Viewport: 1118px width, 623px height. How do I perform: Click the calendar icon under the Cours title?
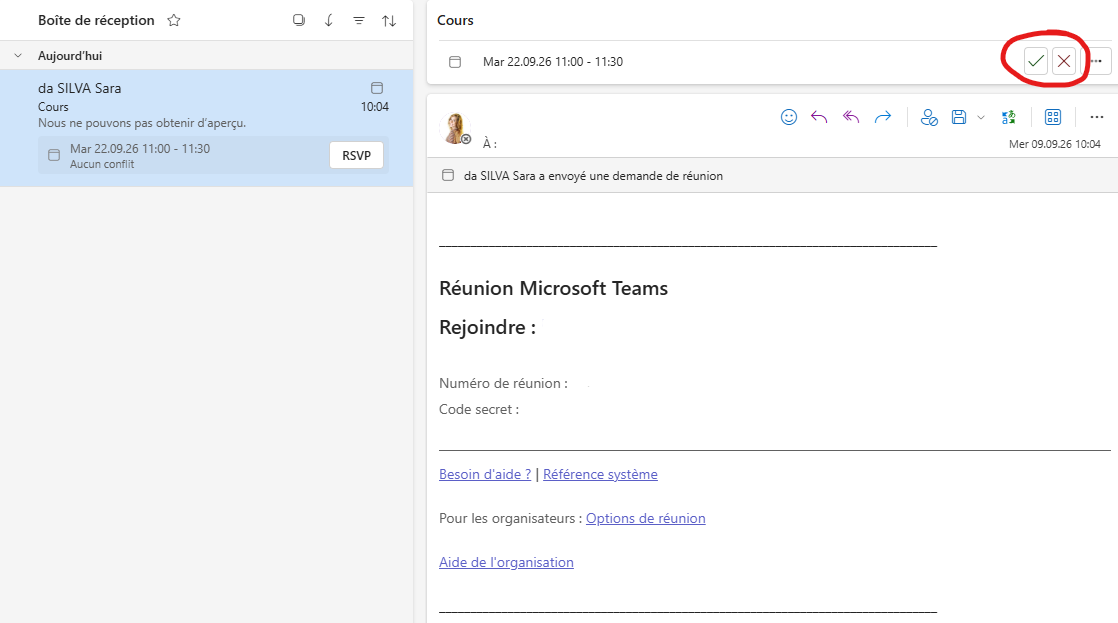pos(455,62)
